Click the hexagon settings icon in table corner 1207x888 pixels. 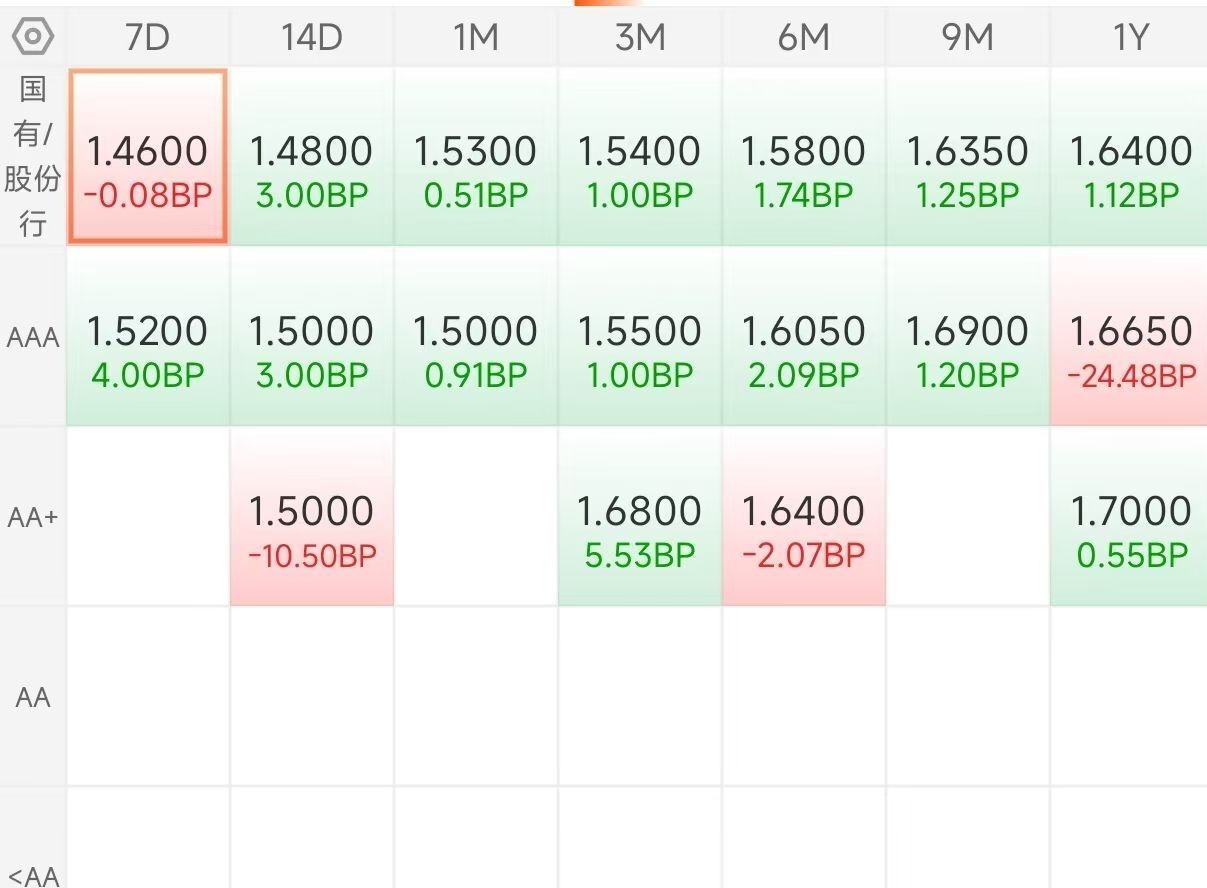tap(33, 37)
